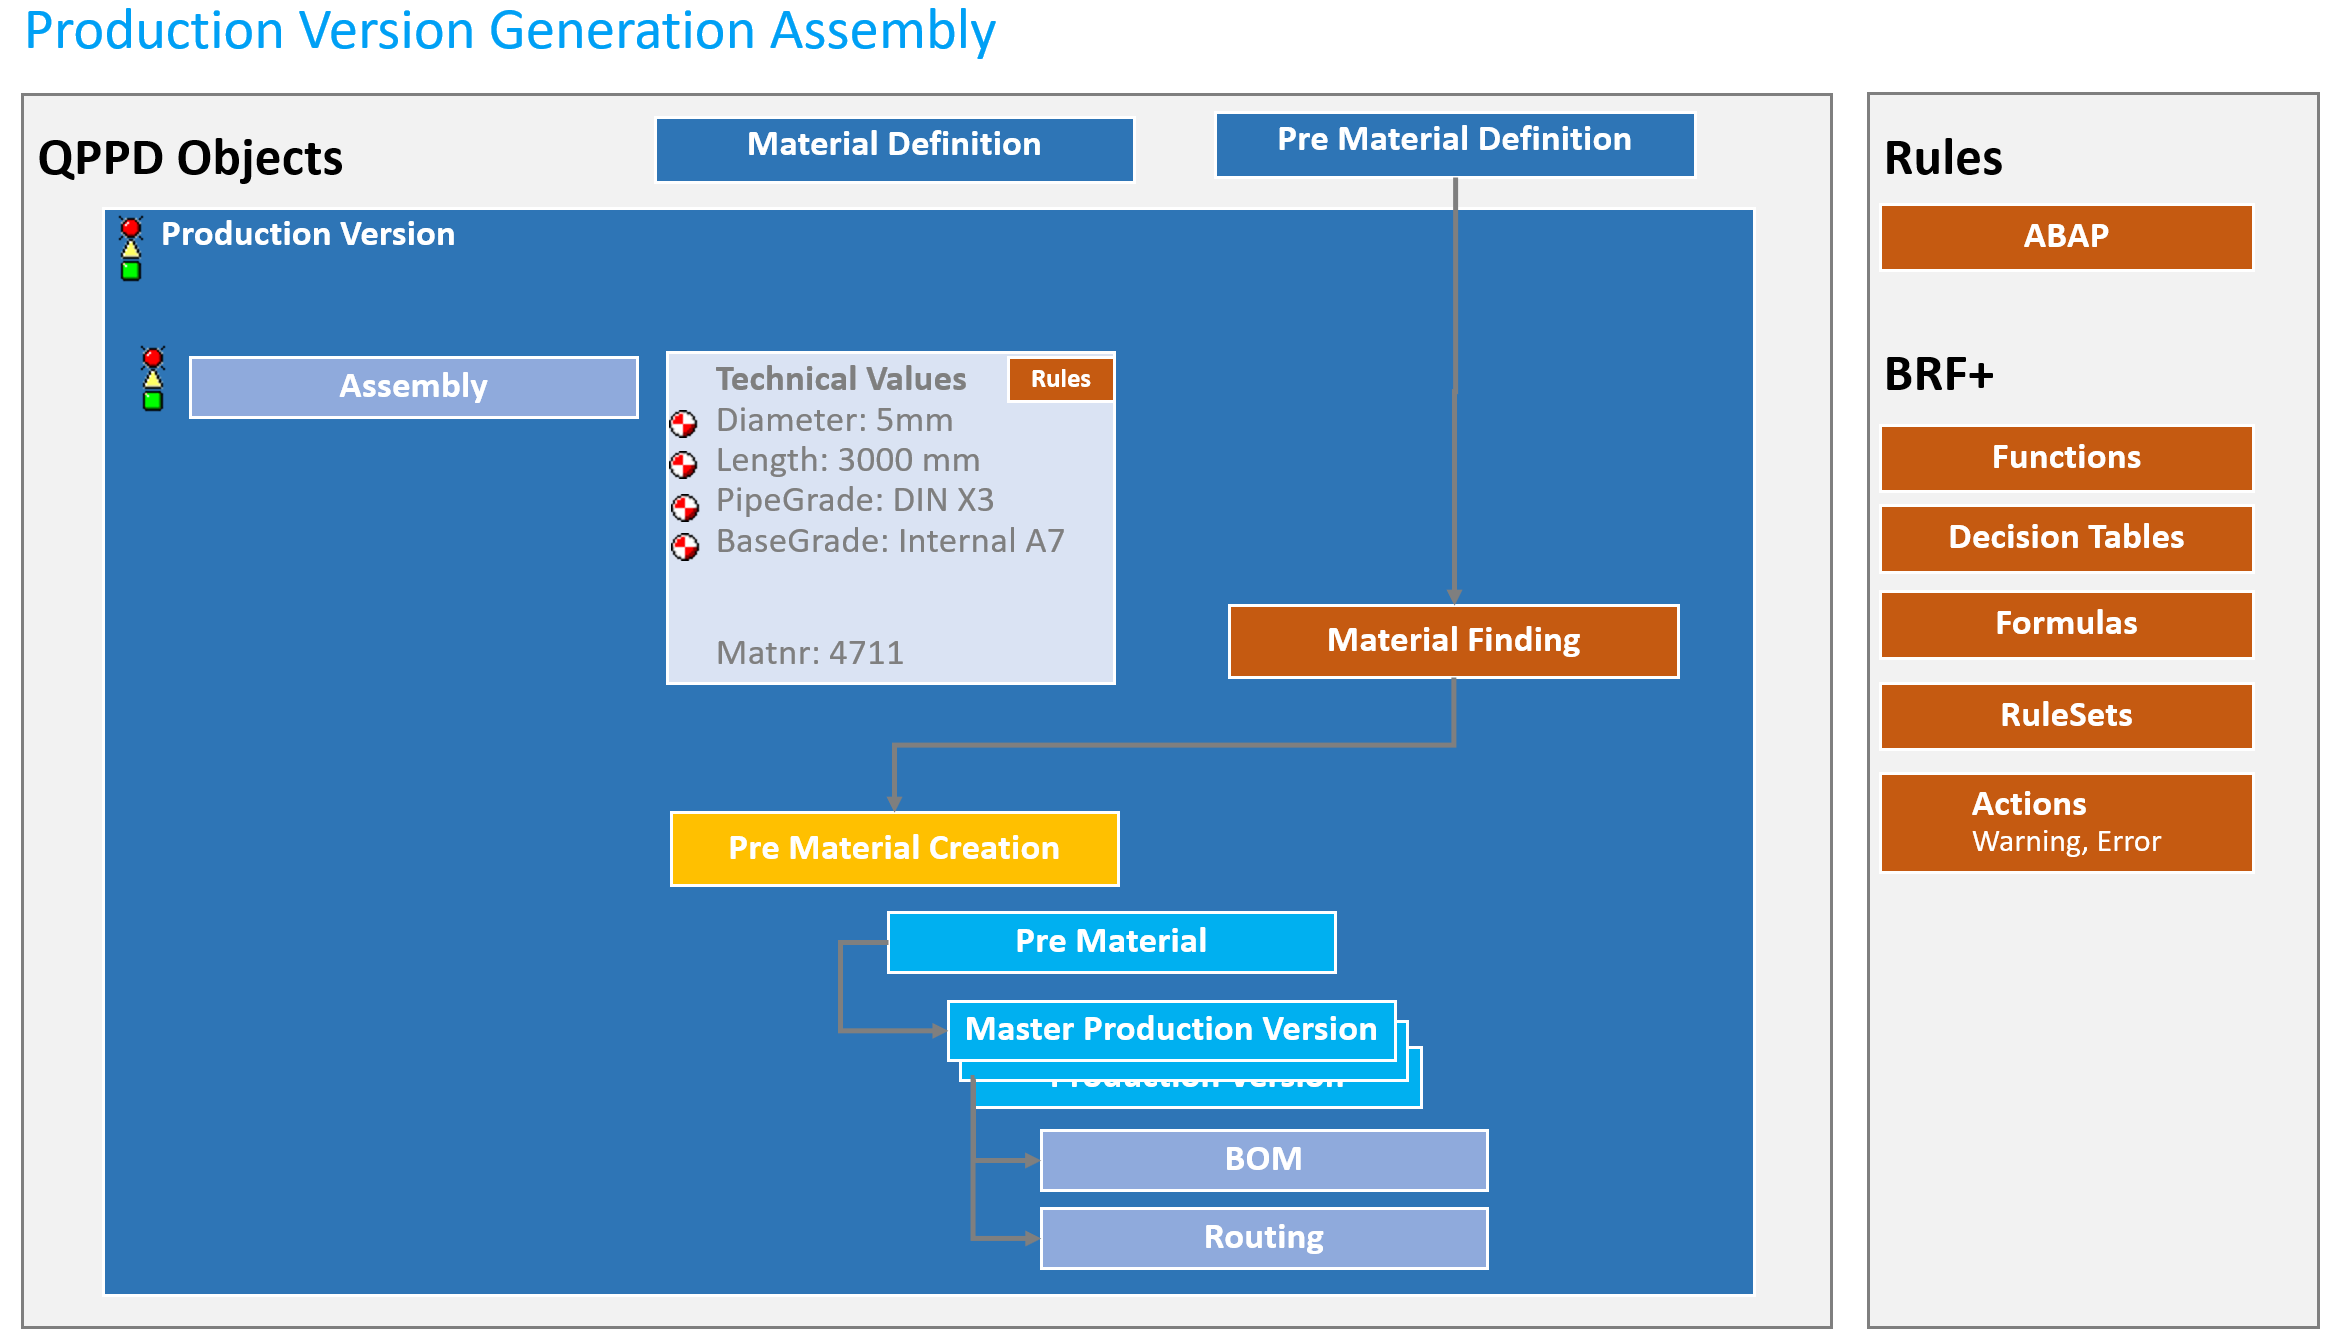The width and height of the screenshot is (2331, 1334).
Task: Click the Rules tag in Technical Values
Action: [x=1060, y=380]
